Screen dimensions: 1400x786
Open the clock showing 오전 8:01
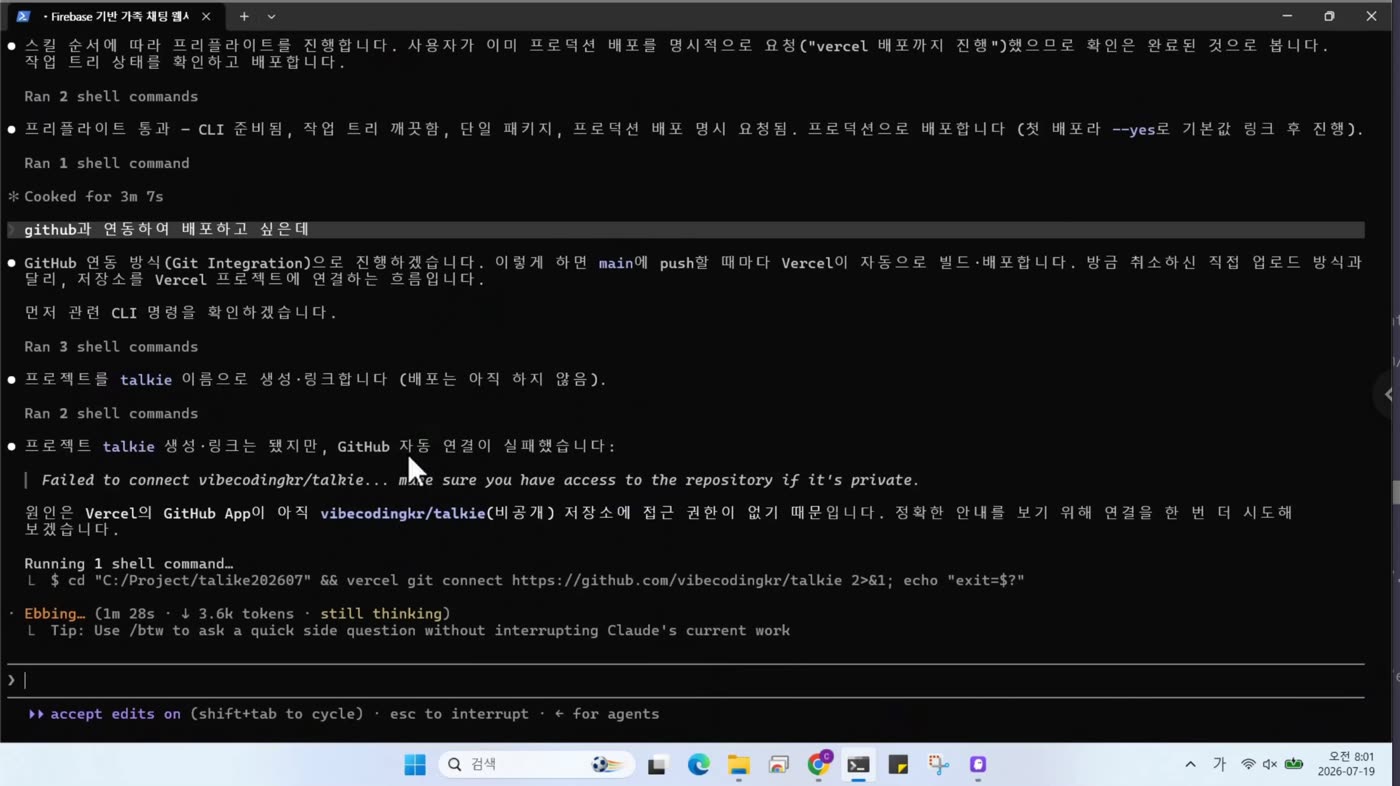pyautogui.click(x=1346, y=765)
